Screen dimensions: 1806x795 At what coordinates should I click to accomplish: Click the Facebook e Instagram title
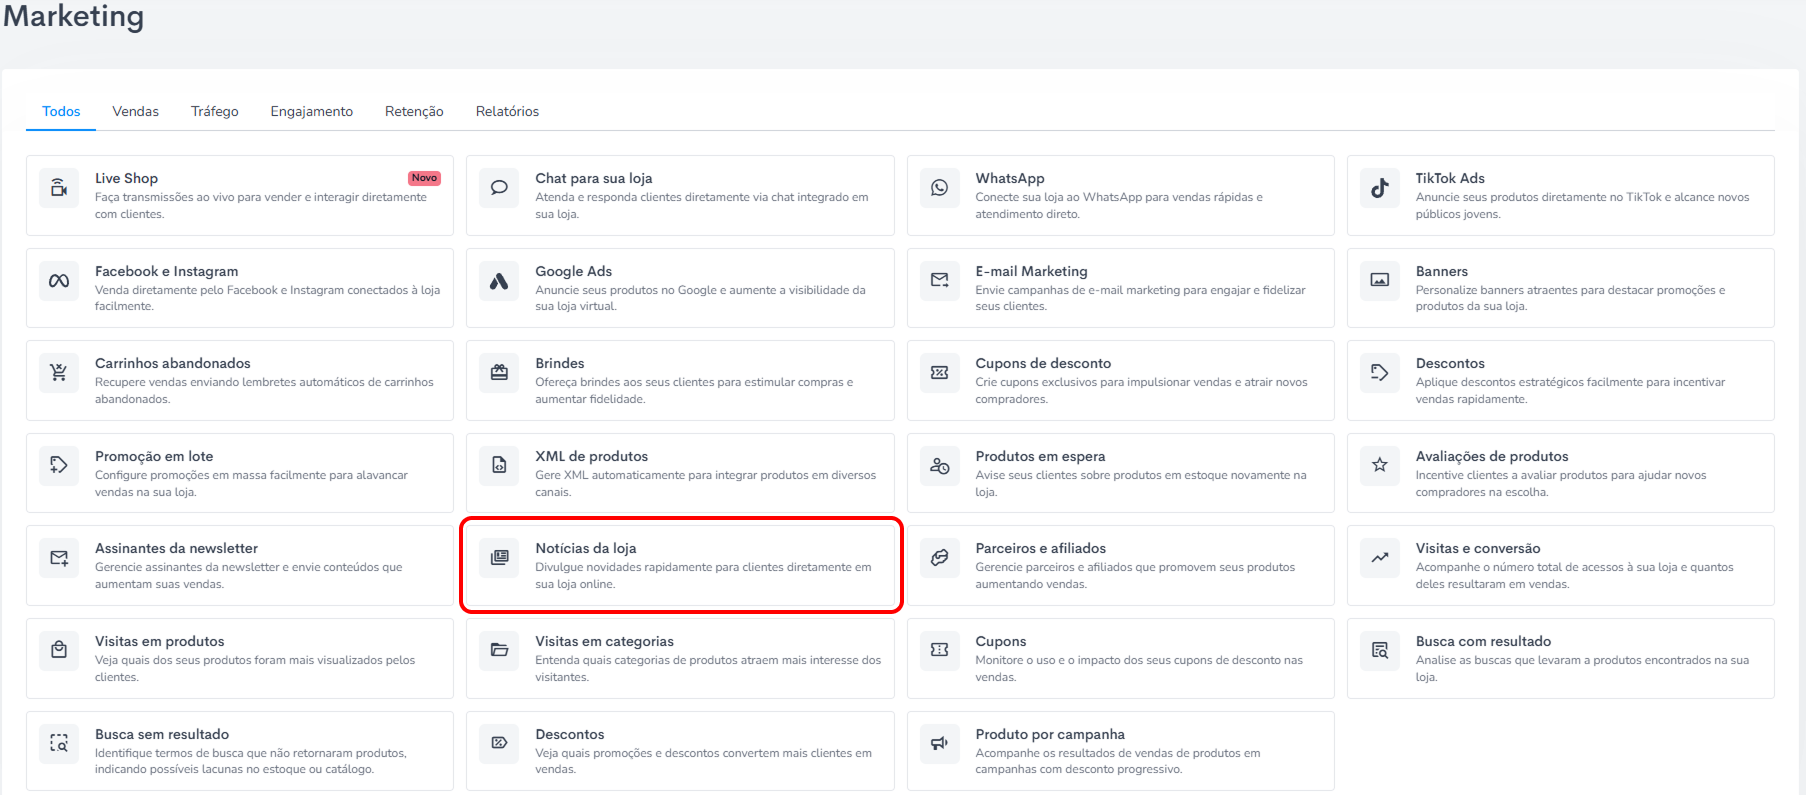click(x=166, y=271)
